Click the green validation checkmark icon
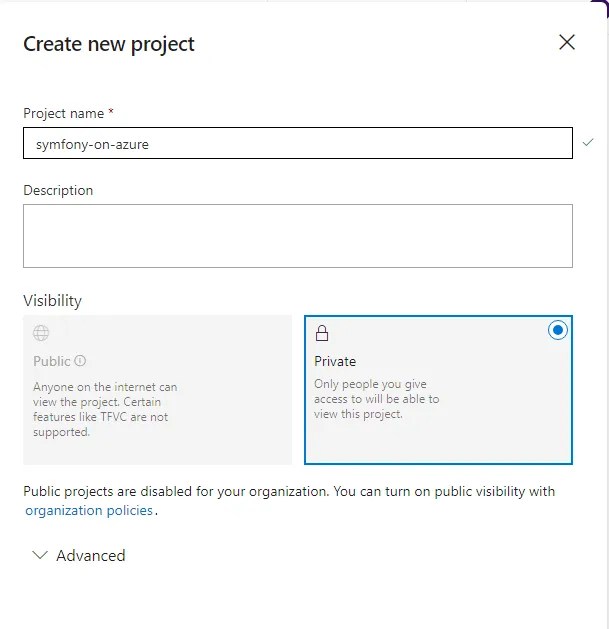The height and width of the screenshot is (629, 609). (588, 142)
